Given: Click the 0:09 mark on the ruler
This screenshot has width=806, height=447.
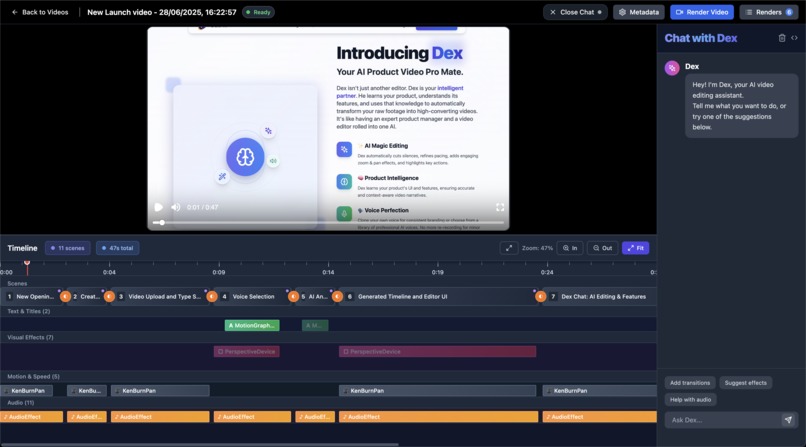Looking at the screenshot, I should [218, 272].
